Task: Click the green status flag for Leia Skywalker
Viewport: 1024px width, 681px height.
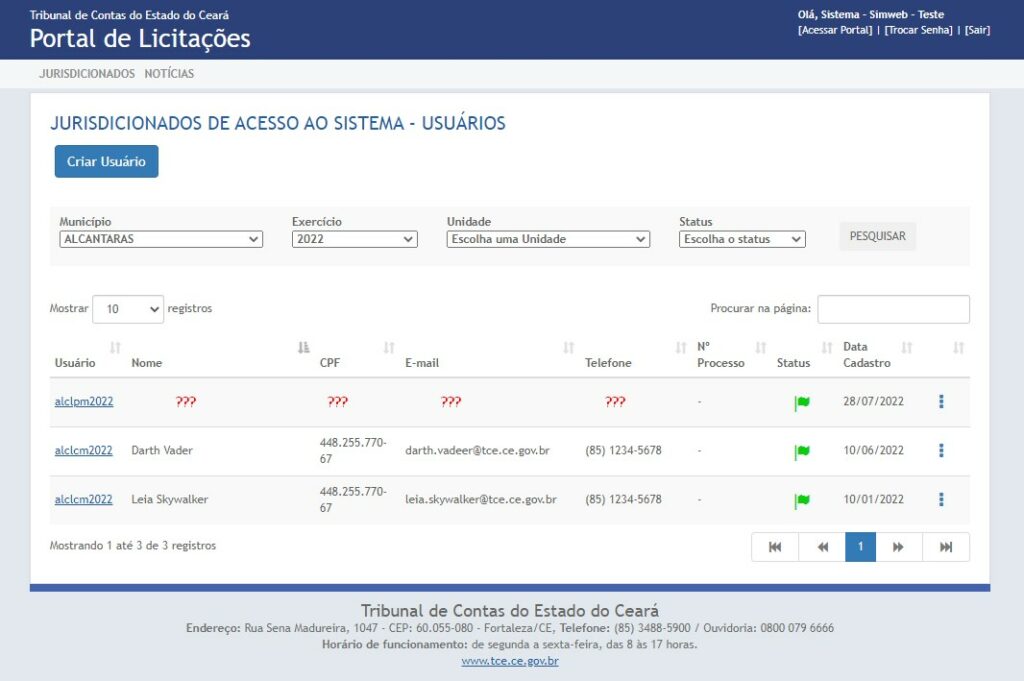Action: [802, 501]
